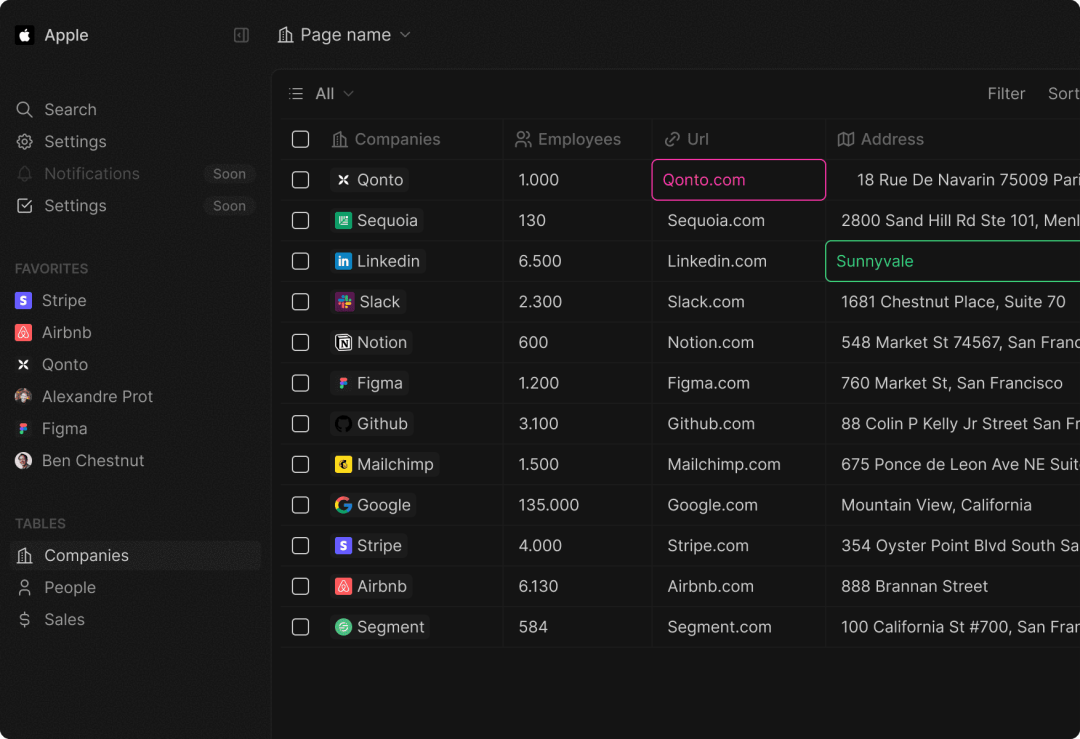Click the Stripe icon in Favorites
The width and height of the screenshot is (1080, 739).
(x=23, y=300)
